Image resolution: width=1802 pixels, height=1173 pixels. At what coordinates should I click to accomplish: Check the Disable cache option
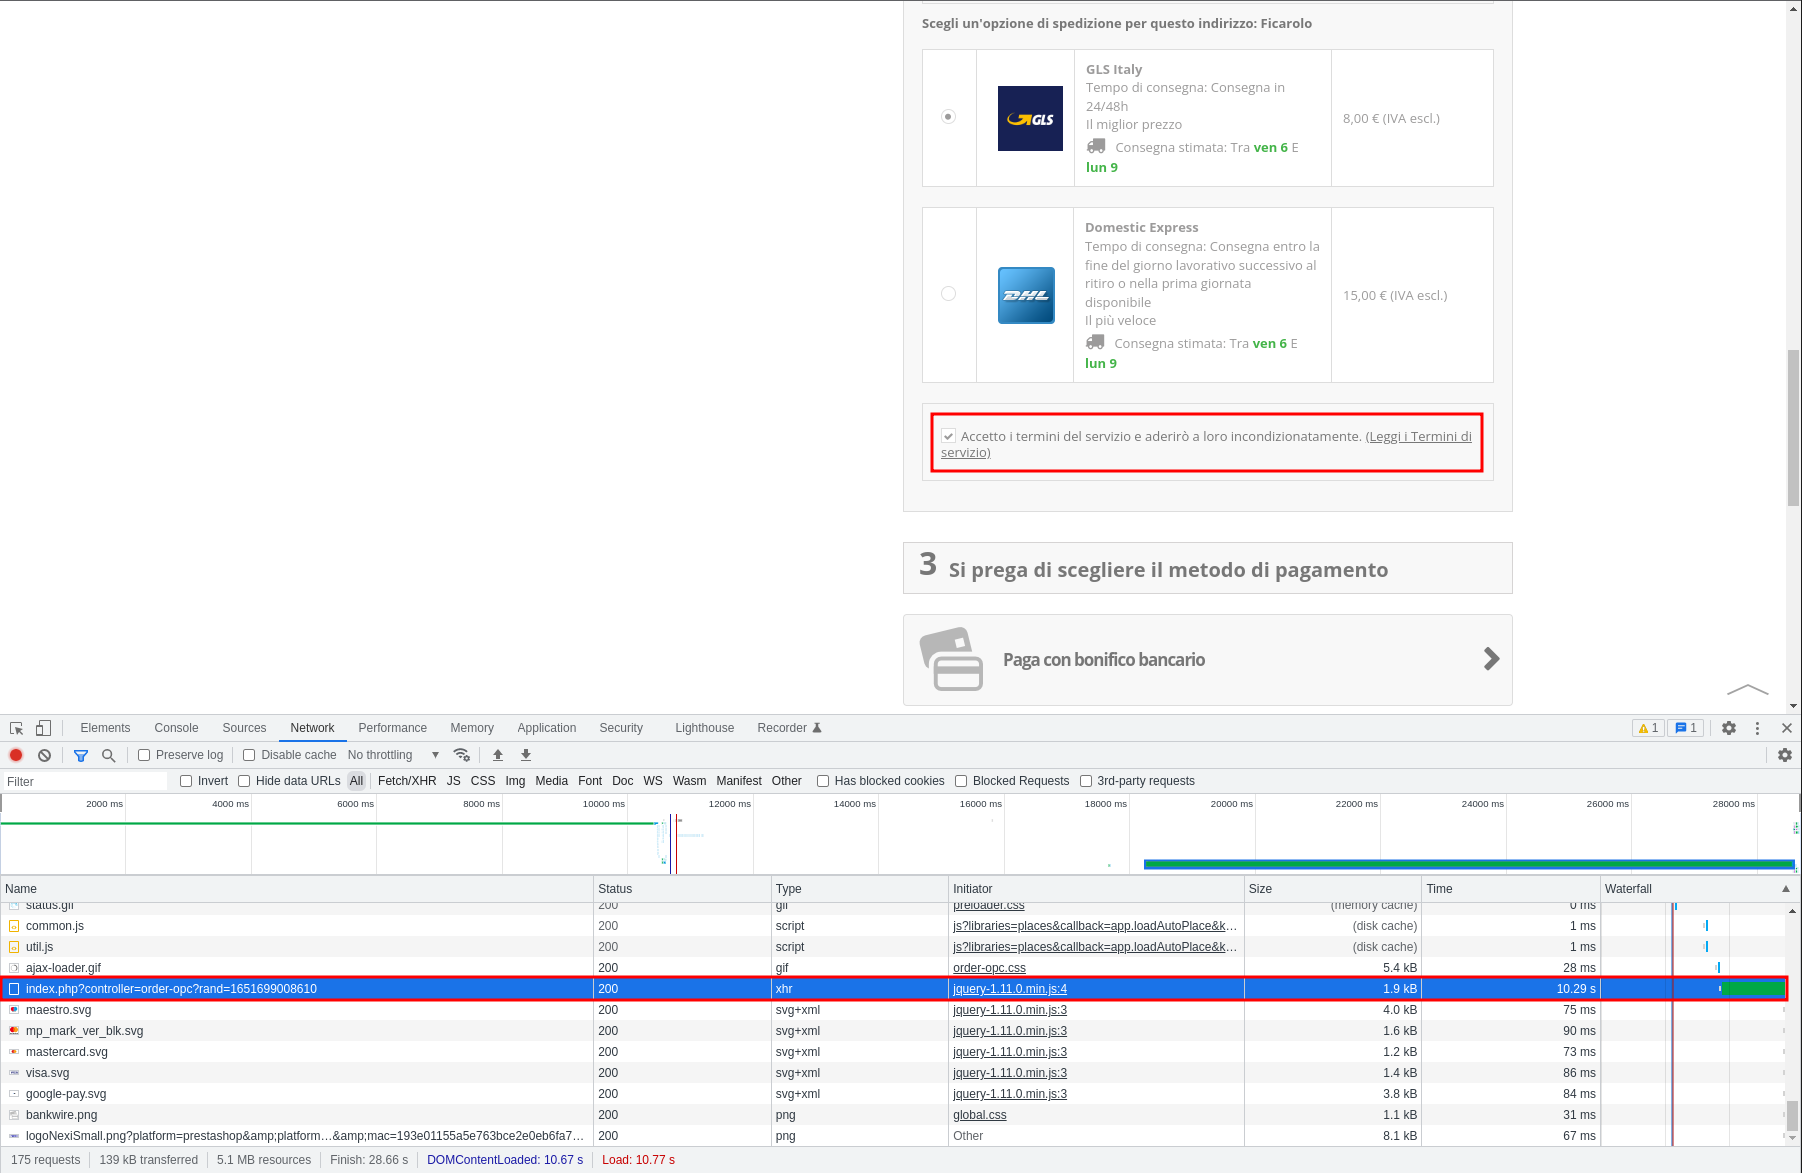(x=249, y=755)
